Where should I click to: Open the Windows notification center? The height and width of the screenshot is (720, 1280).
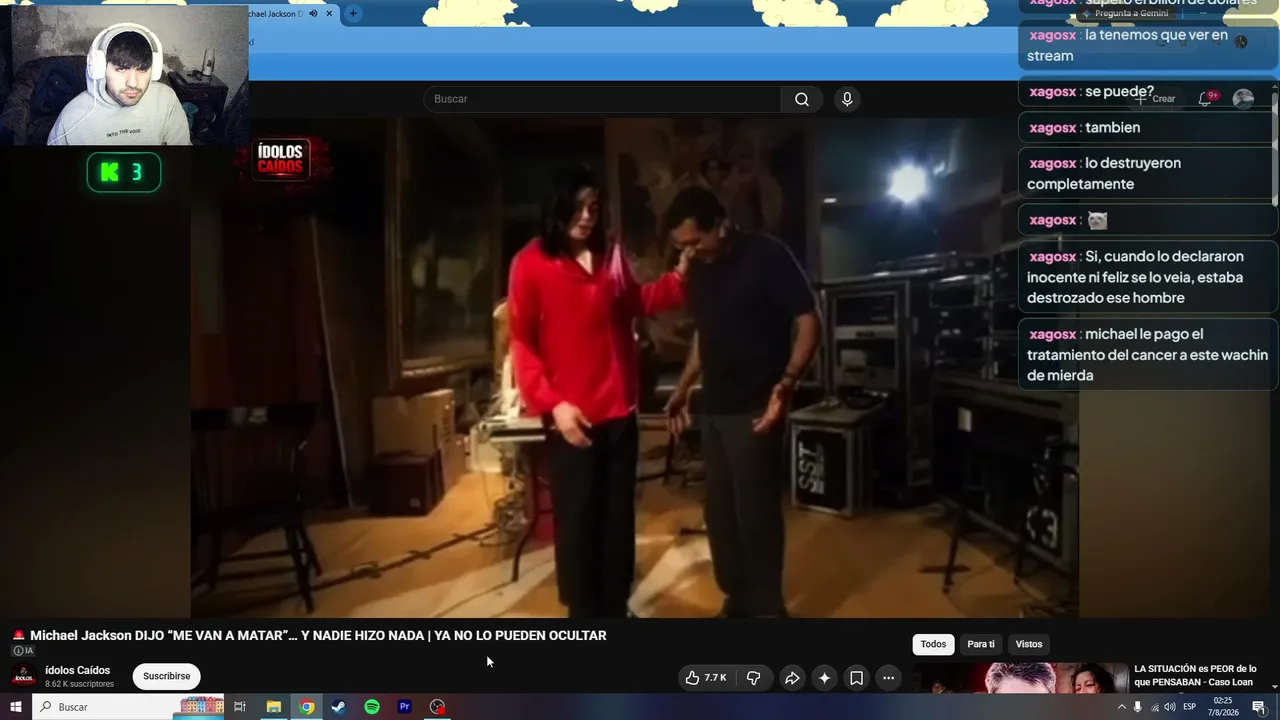(1259, 707)
